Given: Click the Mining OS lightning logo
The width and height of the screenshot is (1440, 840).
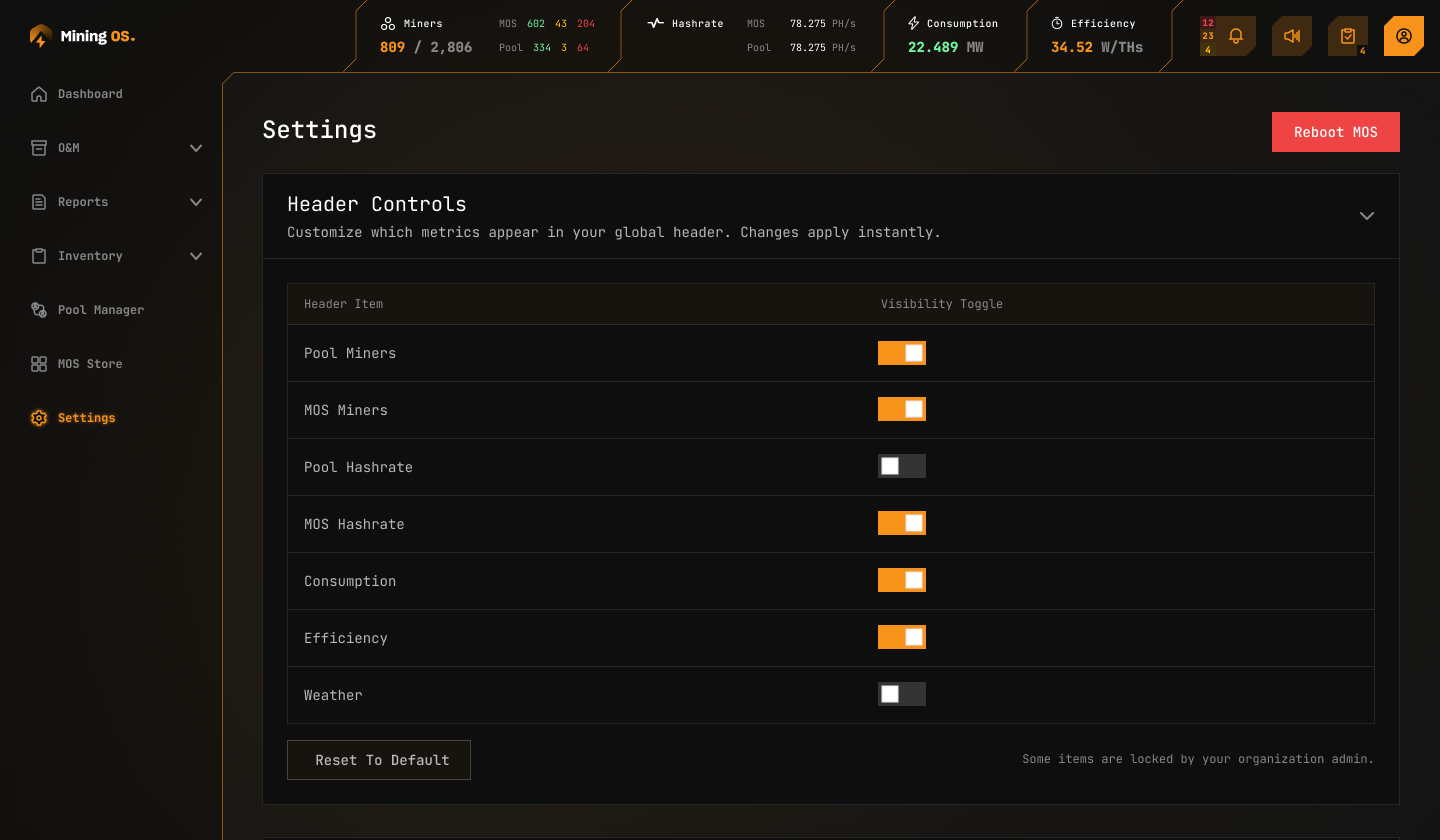Looking at the screenshot, I should coord(40,35).
